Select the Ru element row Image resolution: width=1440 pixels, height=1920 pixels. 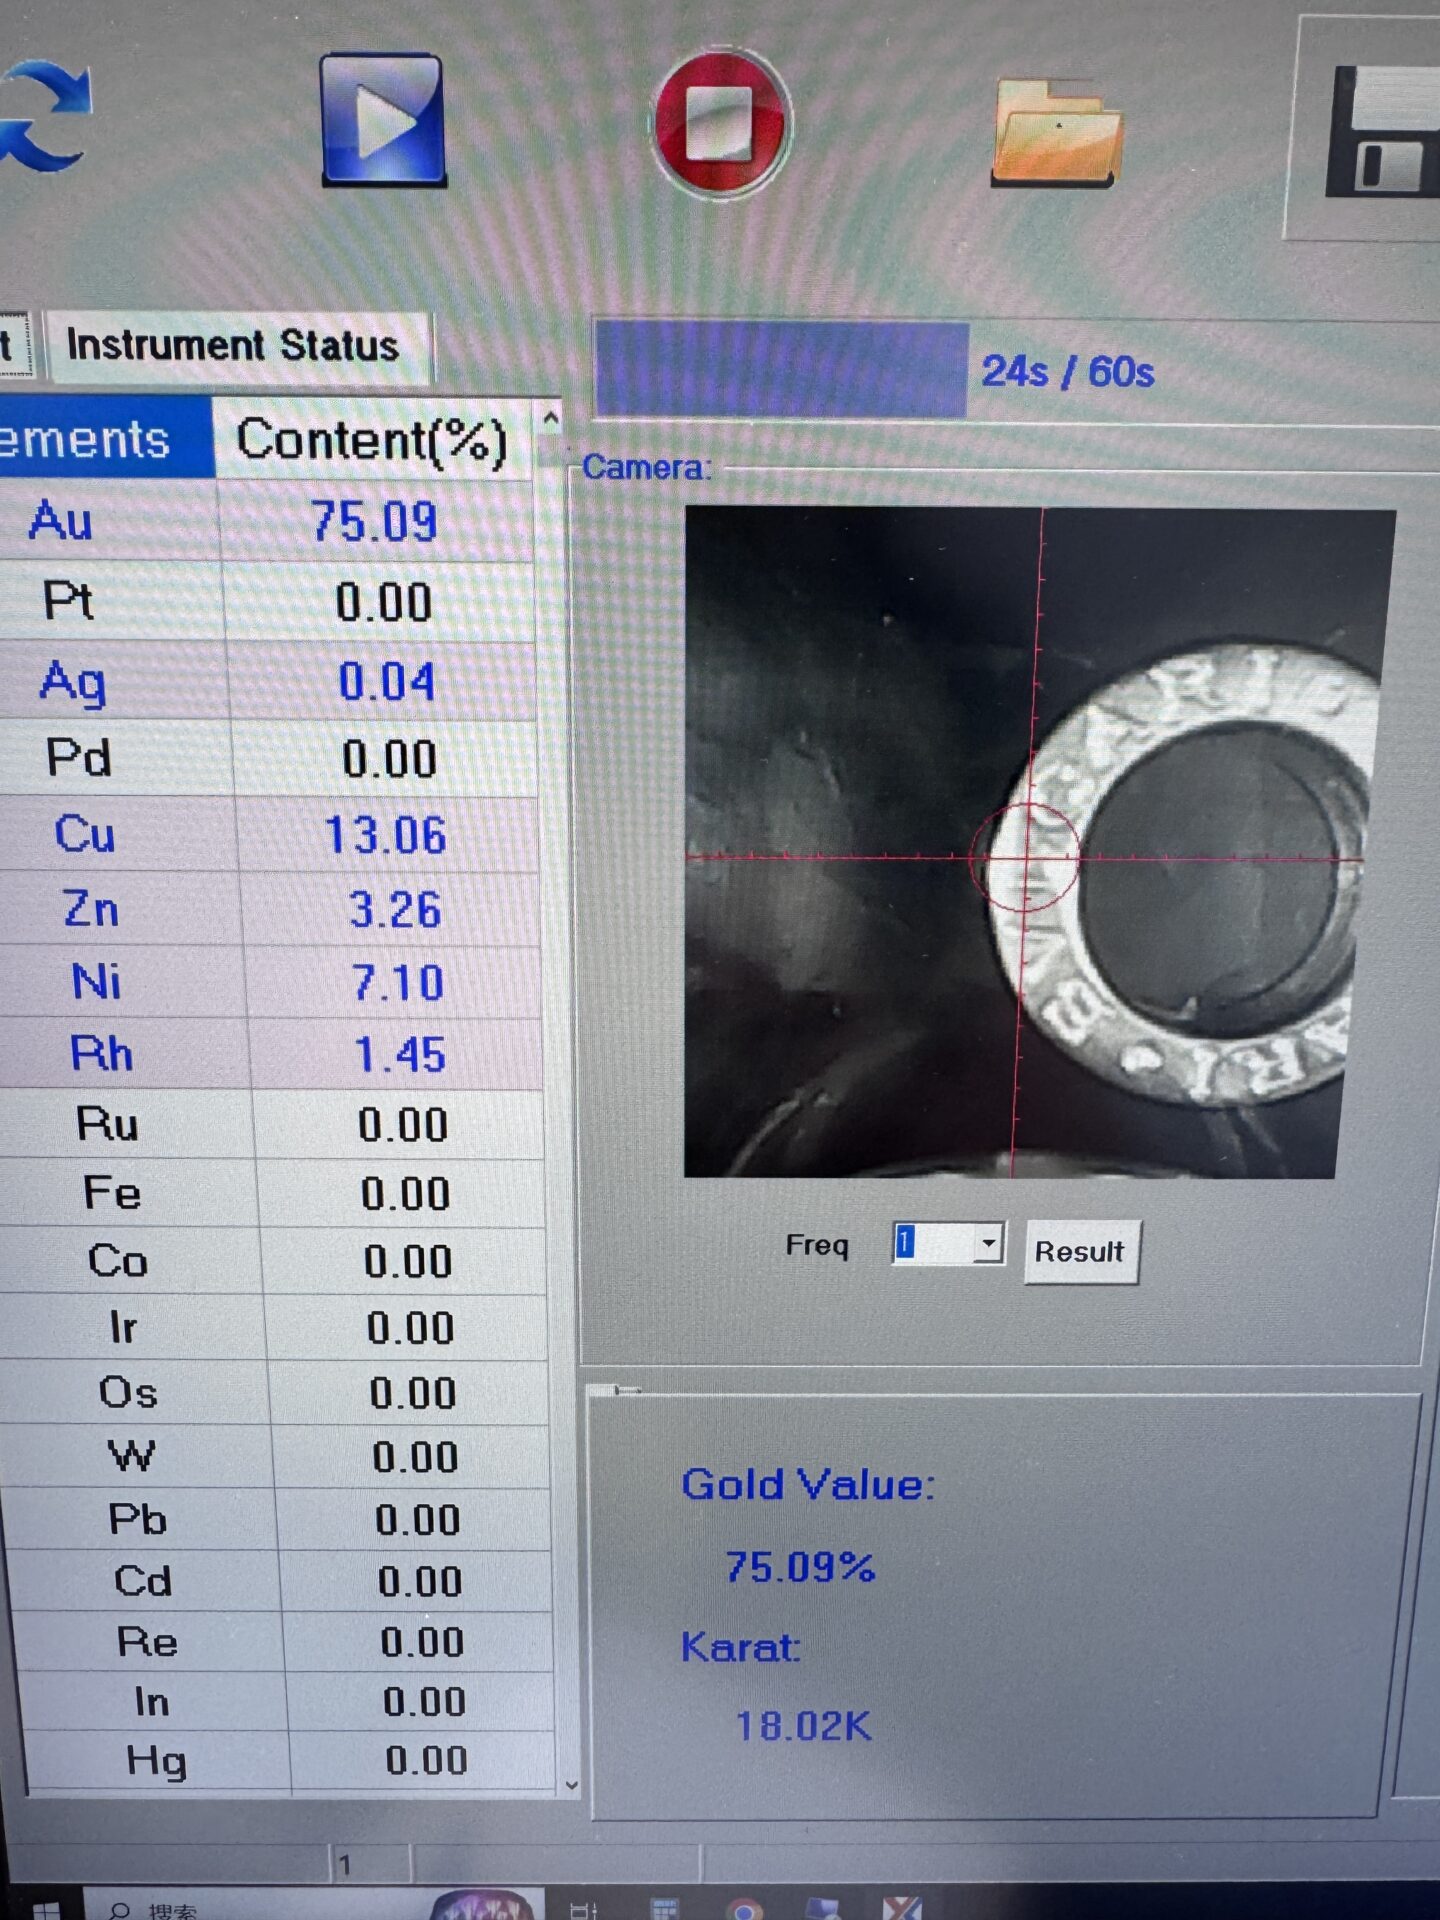tap(272, 1125)
